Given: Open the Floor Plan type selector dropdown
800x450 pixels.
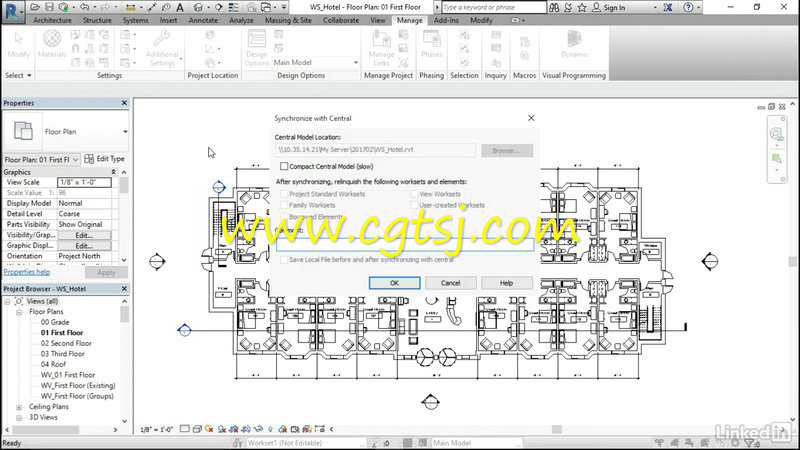Looking at the screenshot, I should (125, 132).
